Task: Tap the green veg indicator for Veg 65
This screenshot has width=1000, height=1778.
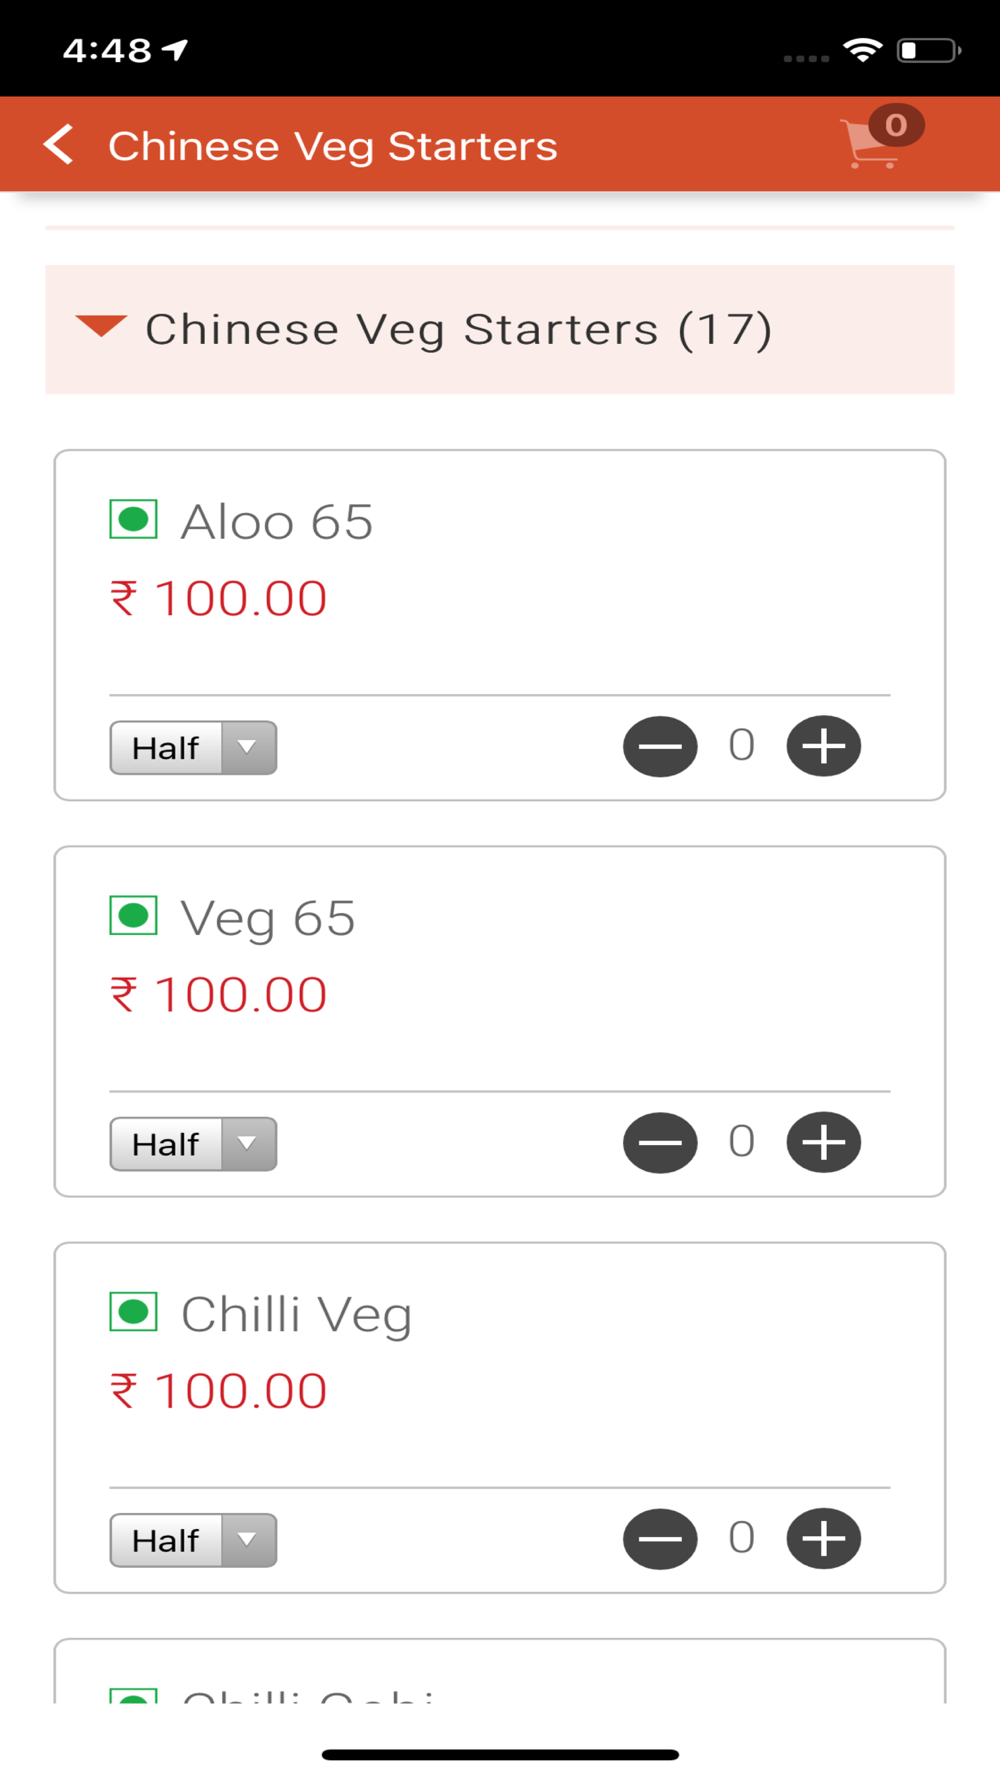Action: (x=133, y=916)
